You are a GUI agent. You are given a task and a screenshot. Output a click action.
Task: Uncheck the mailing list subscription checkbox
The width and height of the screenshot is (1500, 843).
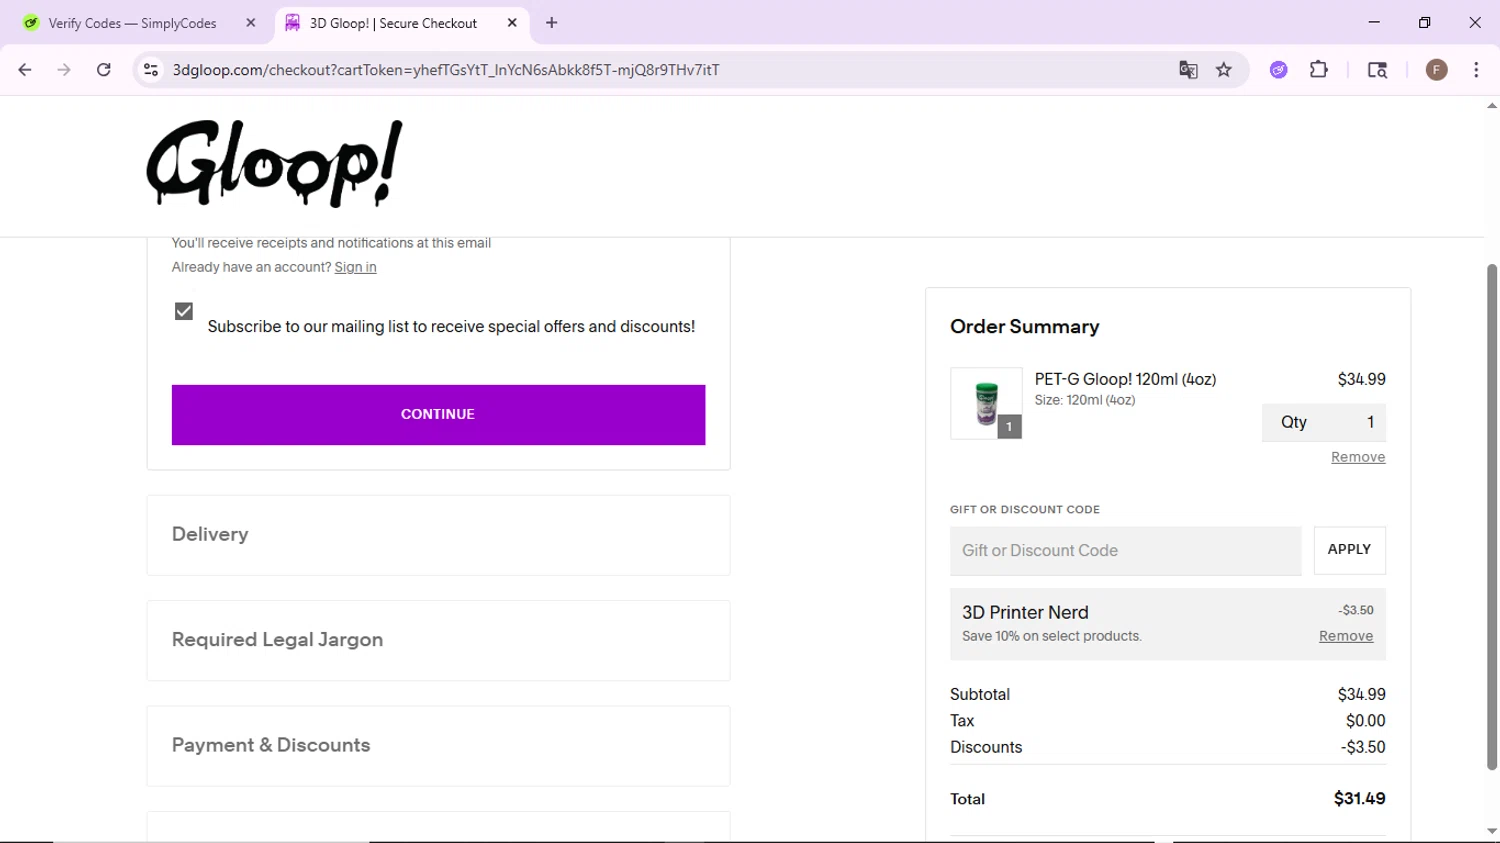(184, 311)
